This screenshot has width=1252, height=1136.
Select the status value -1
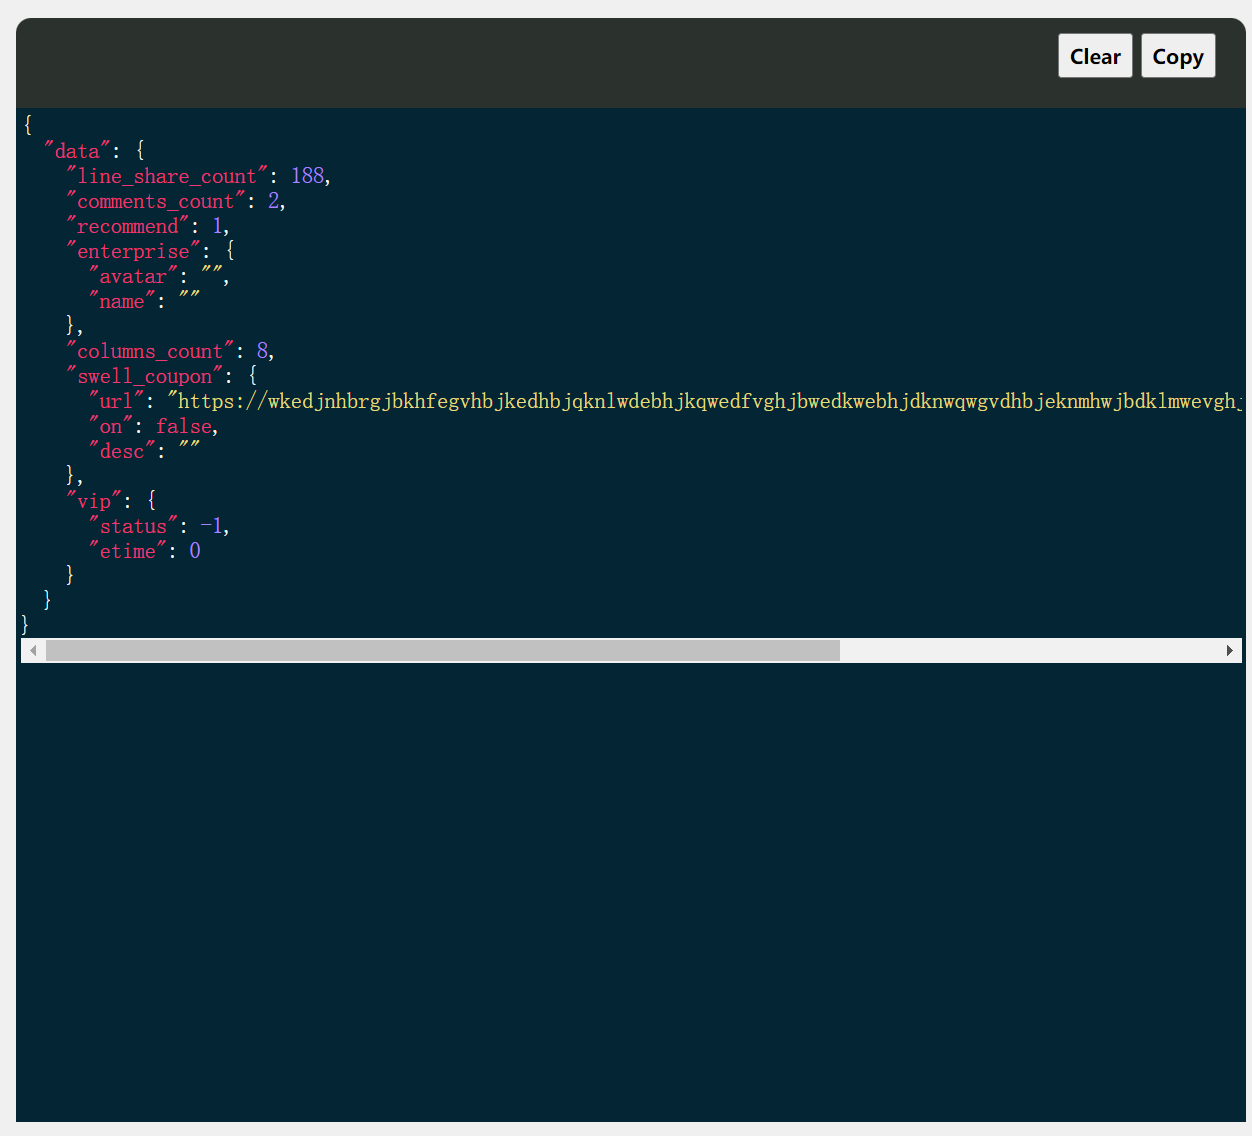tap(211, 526)
